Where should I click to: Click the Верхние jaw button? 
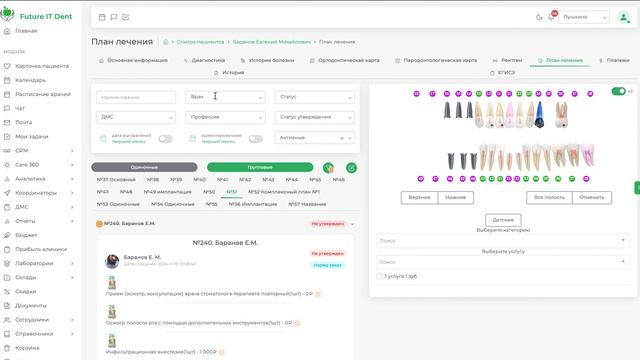click(x=420, y=198)
